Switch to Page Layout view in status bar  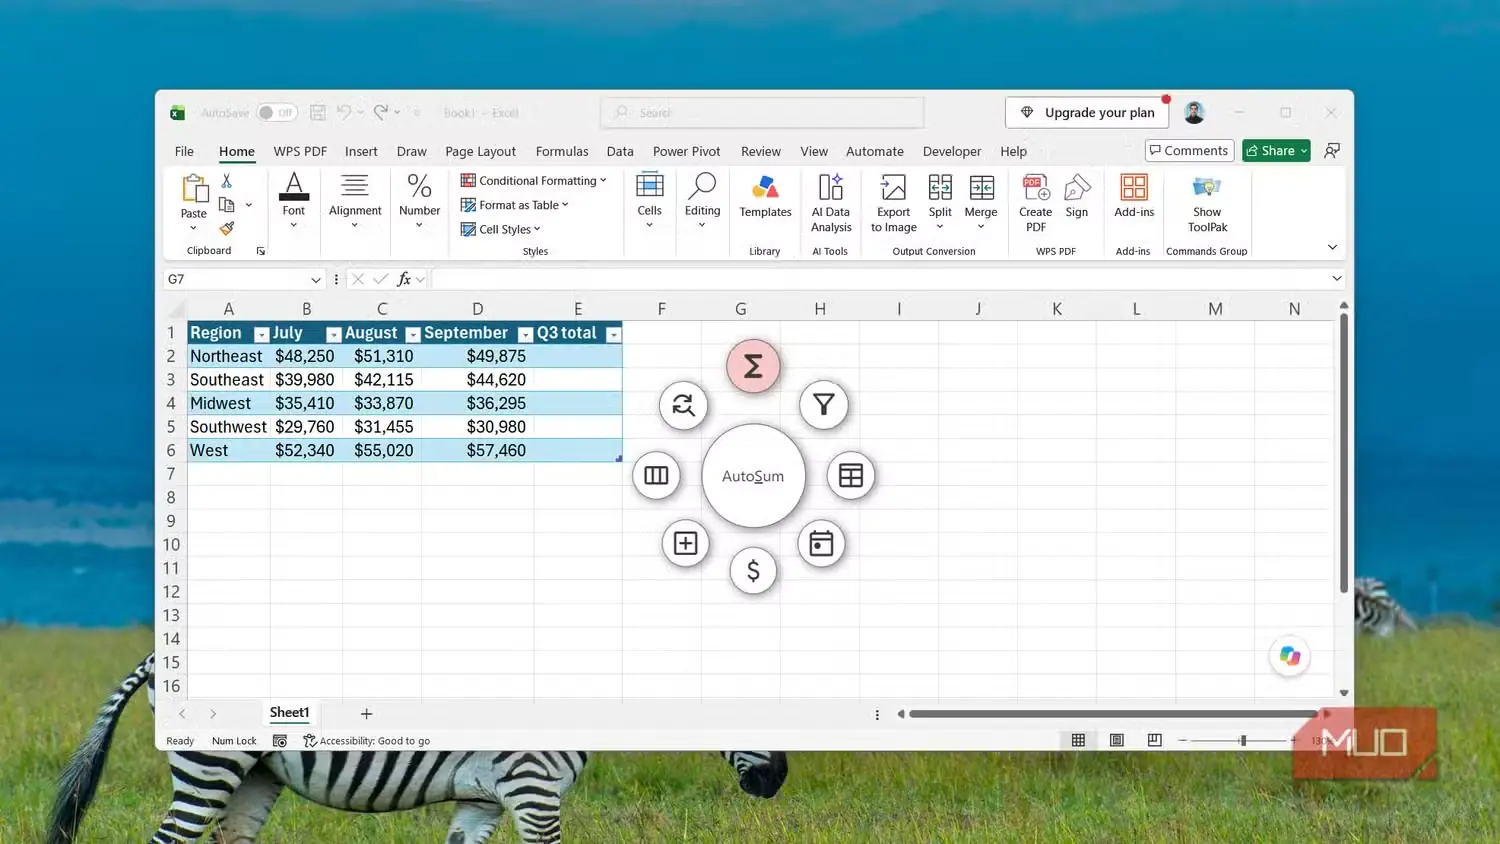click(1117, 740)
